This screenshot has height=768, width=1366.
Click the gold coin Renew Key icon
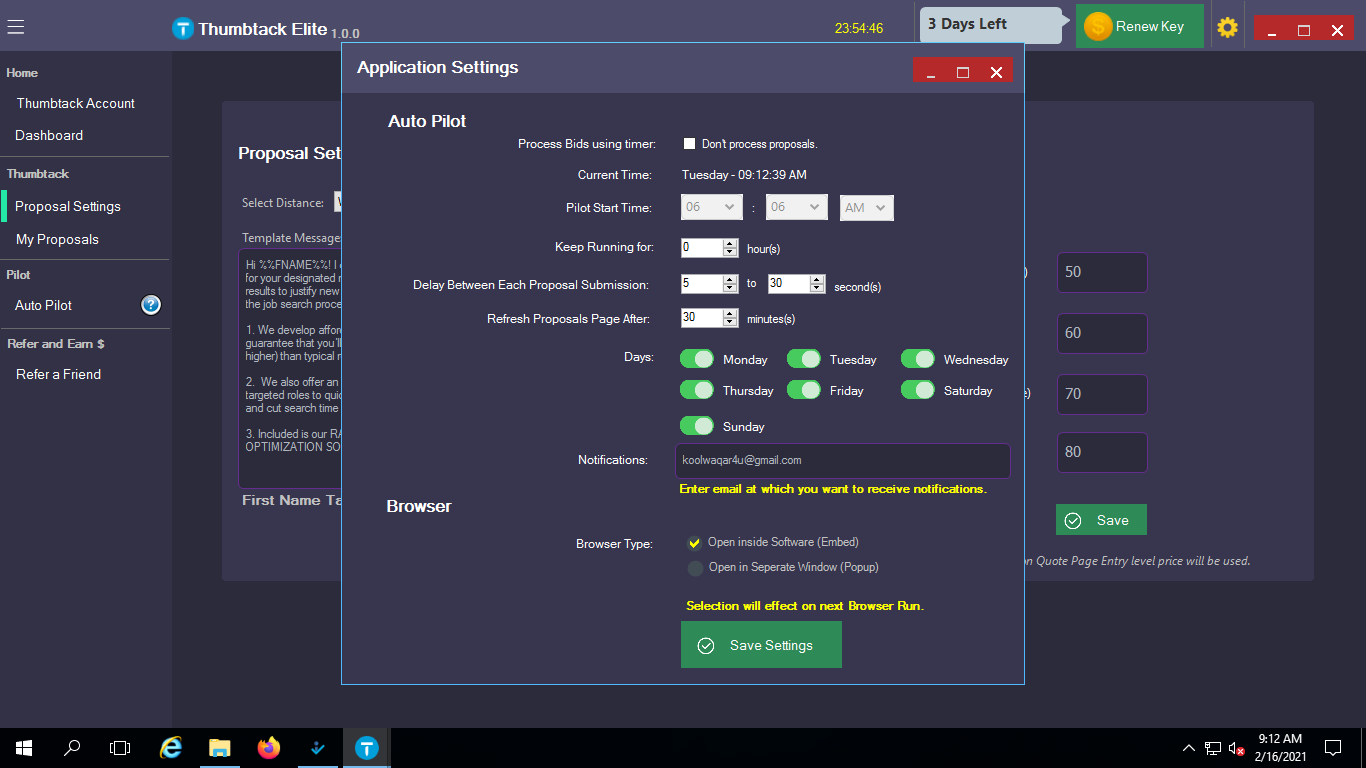pyautogui.click(x=1098, y=27)
